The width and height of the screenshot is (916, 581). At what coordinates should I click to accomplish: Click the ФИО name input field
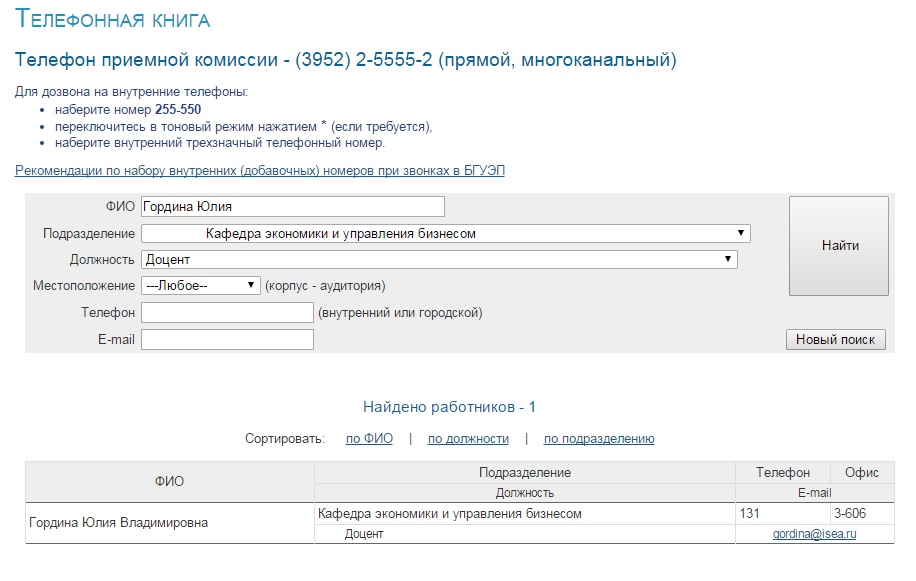click(292, 207)
